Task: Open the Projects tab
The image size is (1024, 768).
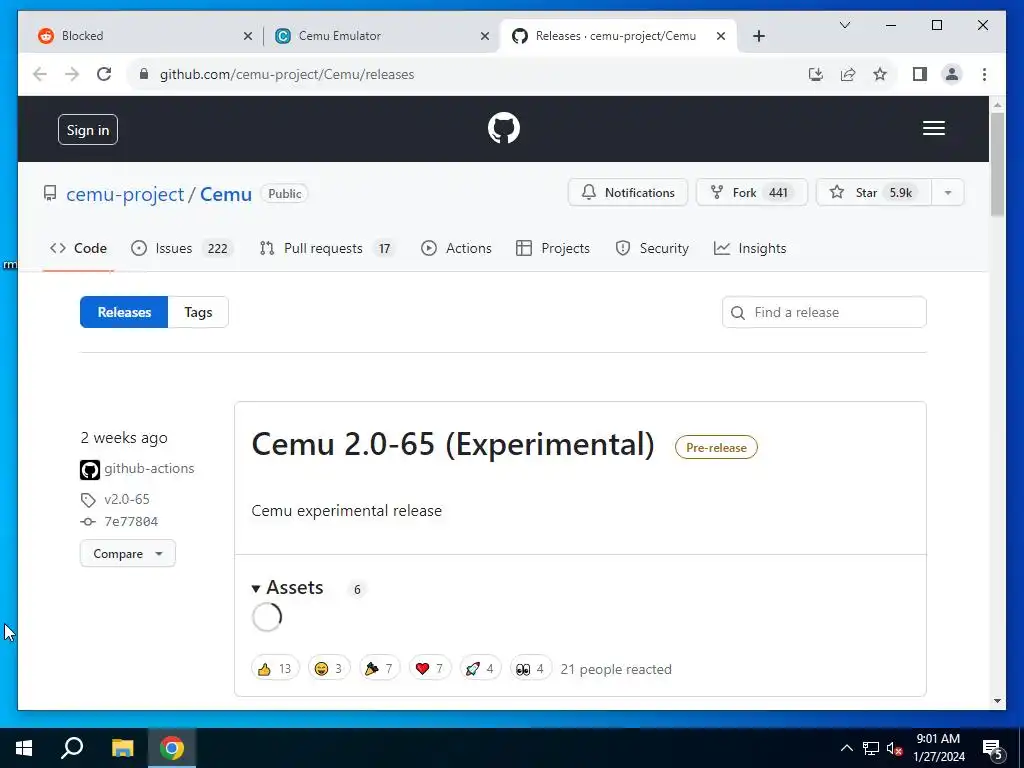Action: tap(552, 248)
